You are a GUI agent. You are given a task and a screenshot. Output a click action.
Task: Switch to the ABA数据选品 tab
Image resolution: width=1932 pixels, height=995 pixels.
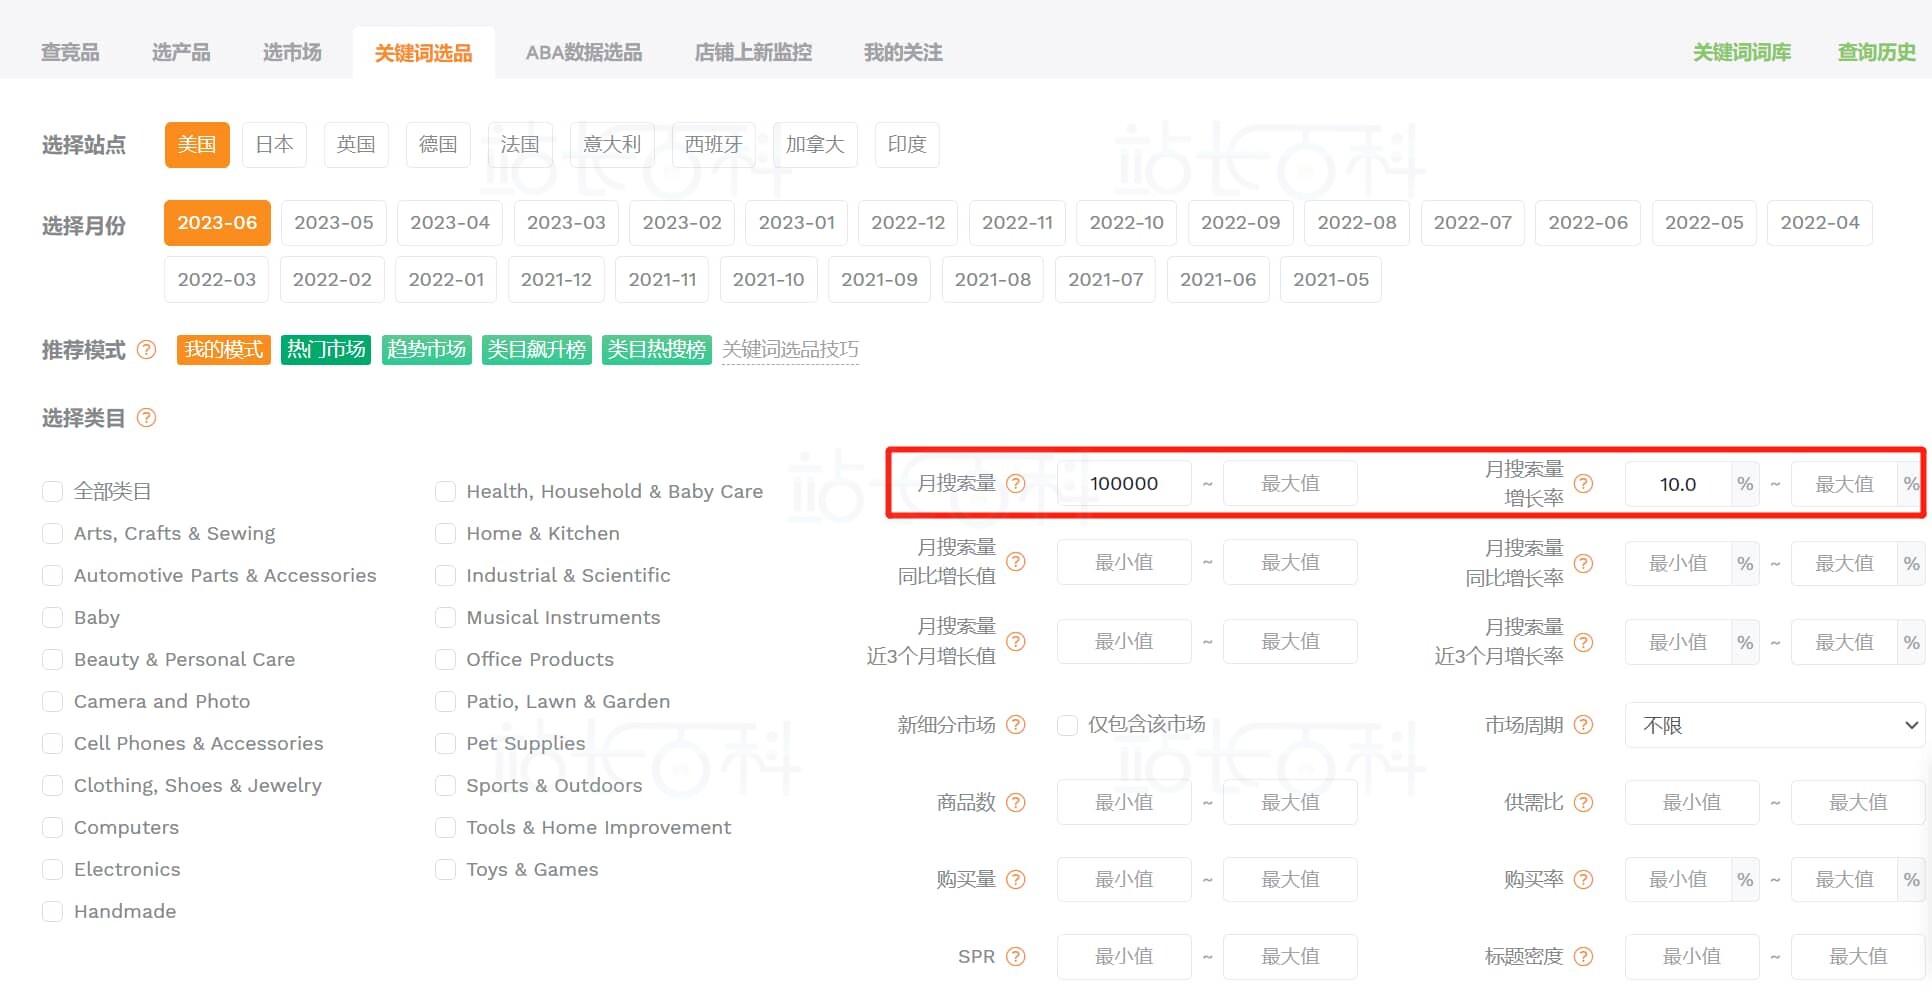584,52
